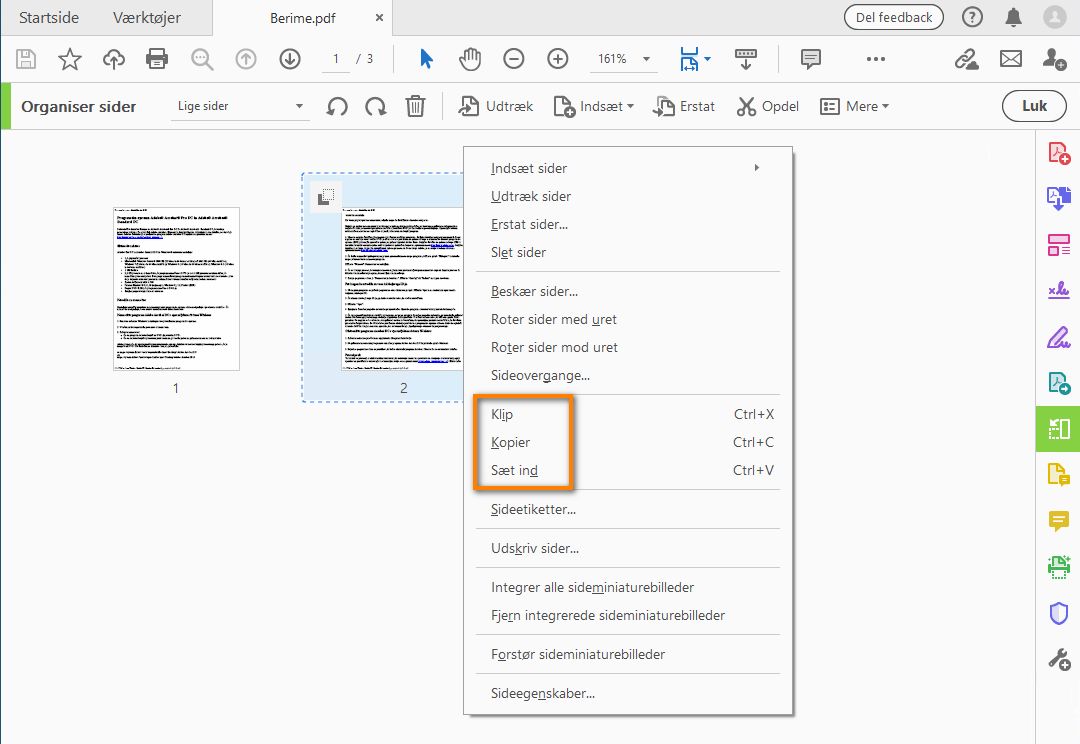Viewport: 1080px width, 744px height.
Task: Go to next page arrow
Action: [290, 59]
